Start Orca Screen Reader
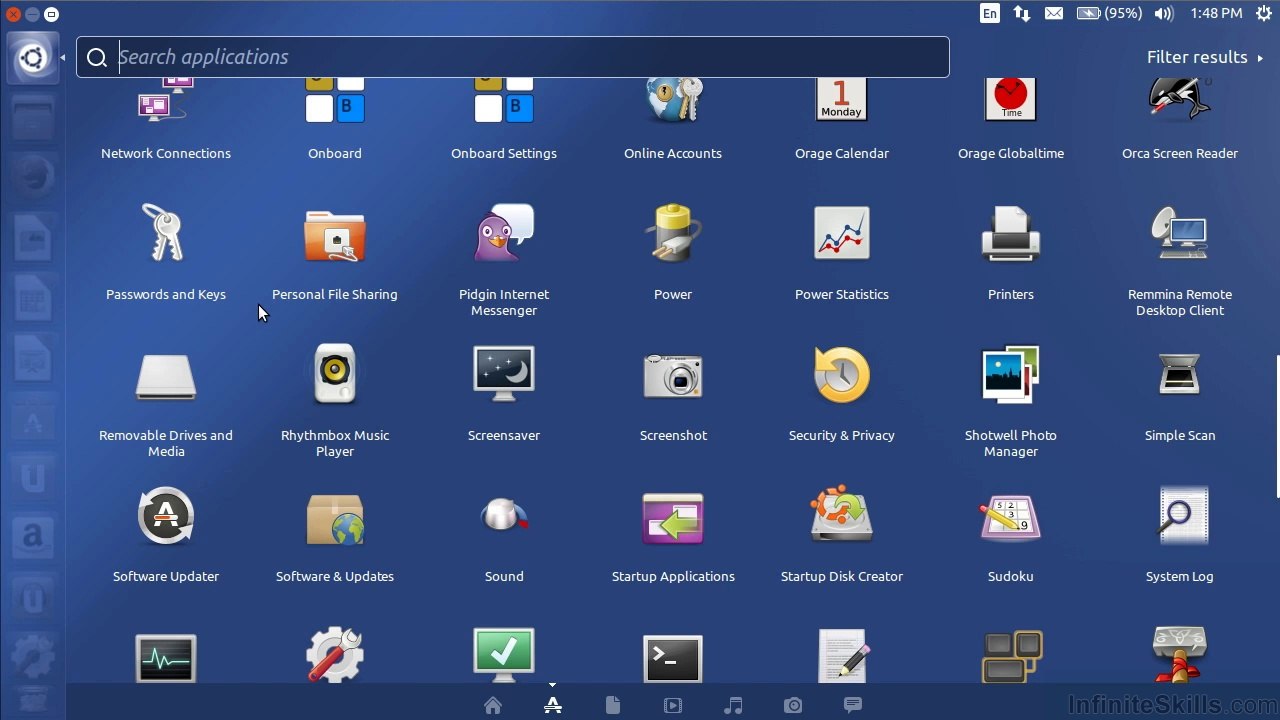The image size is (1280, 720). pos(1180,118)
